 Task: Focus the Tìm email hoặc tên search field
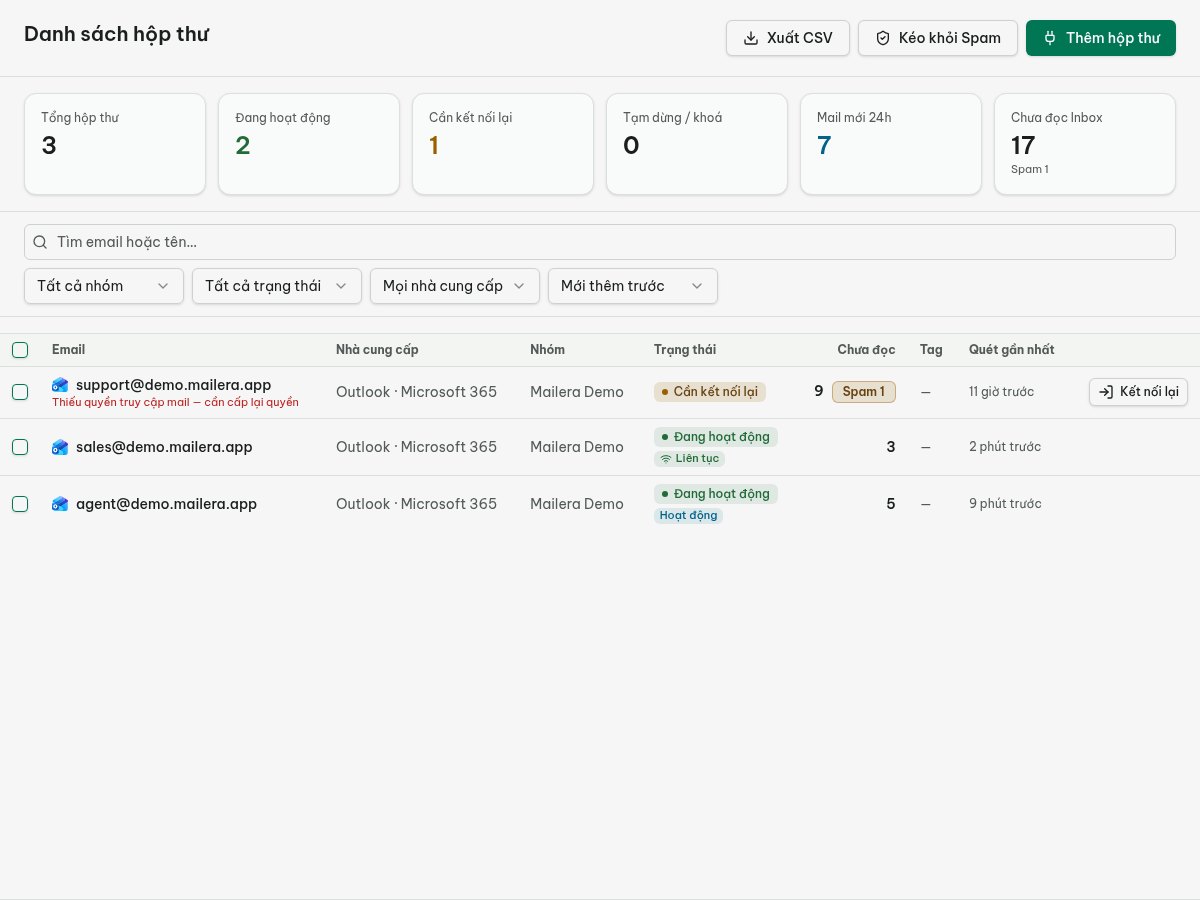tap(600, 242)
